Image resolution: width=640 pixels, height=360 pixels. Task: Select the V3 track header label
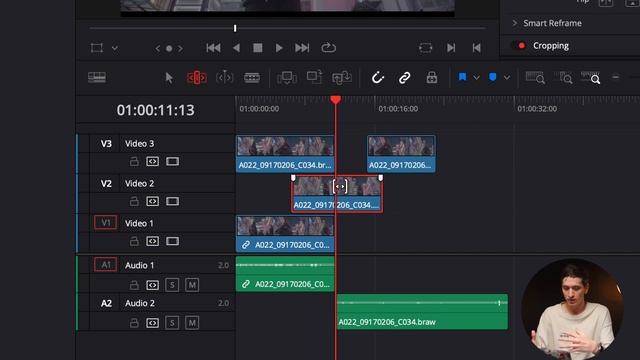pyautogui.click(x=106, y=144)
